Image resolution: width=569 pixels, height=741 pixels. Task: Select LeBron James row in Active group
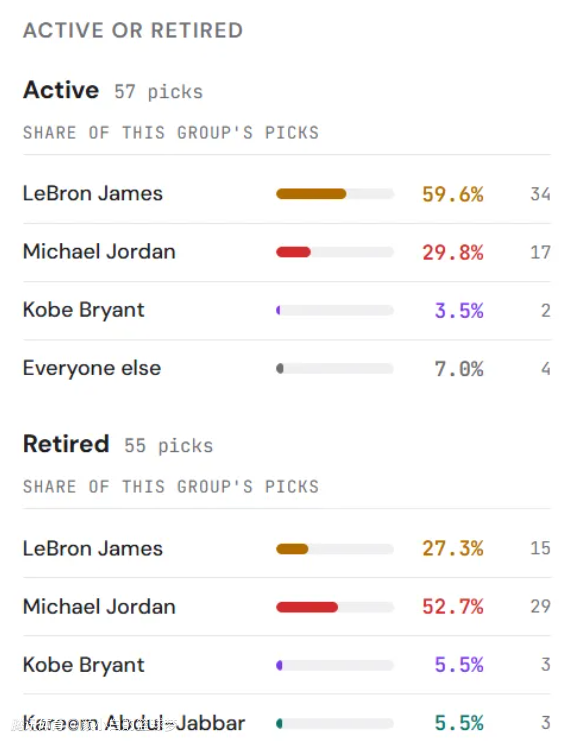pos(287,194)
